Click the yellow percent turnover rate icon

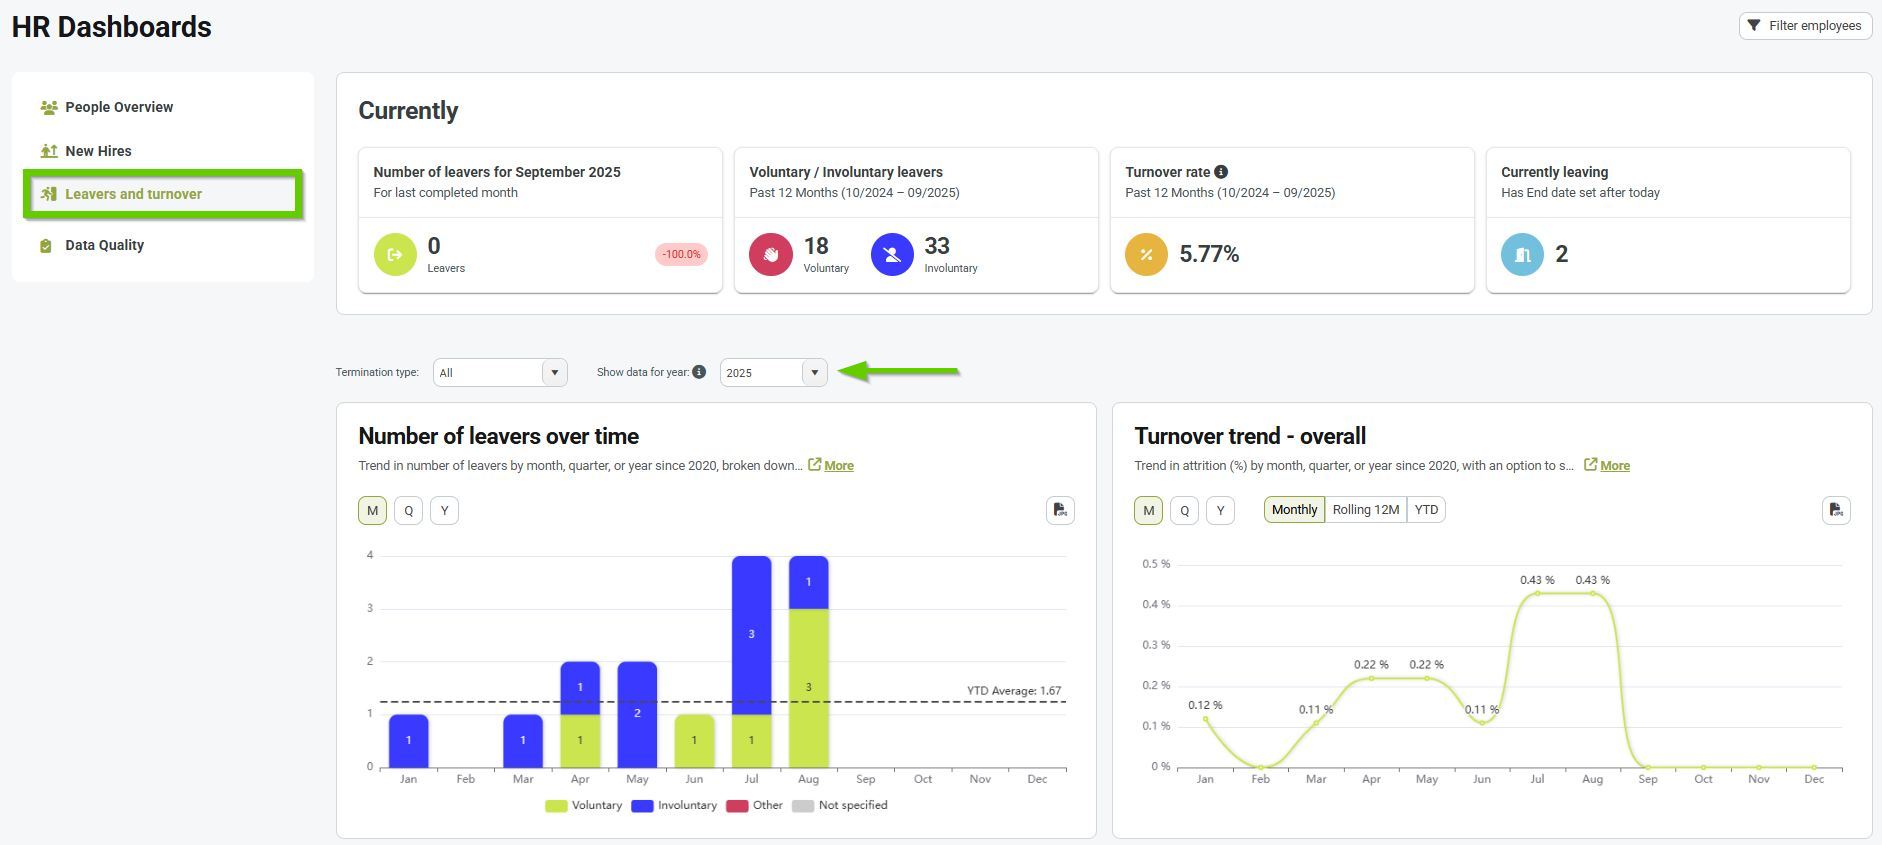1146,254
